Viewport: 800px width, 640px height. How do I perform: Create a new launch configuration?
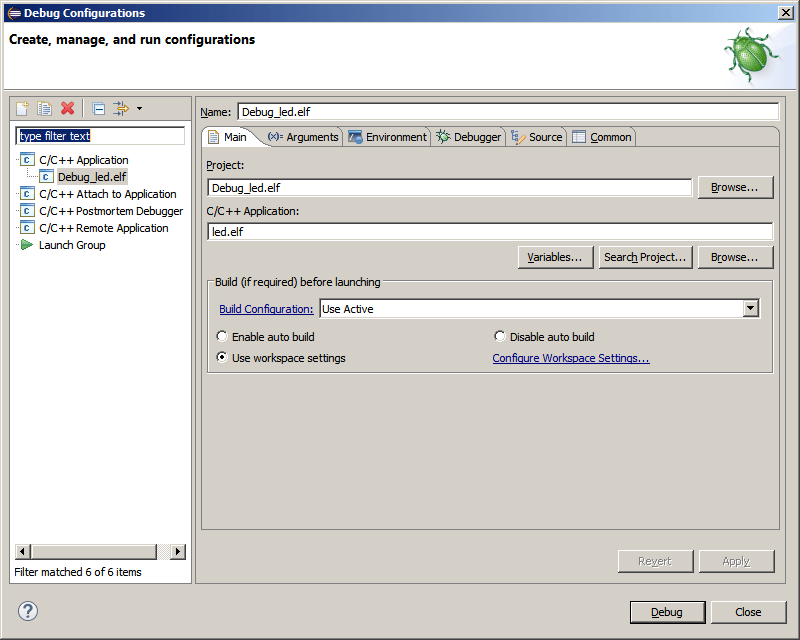[22, 108]
